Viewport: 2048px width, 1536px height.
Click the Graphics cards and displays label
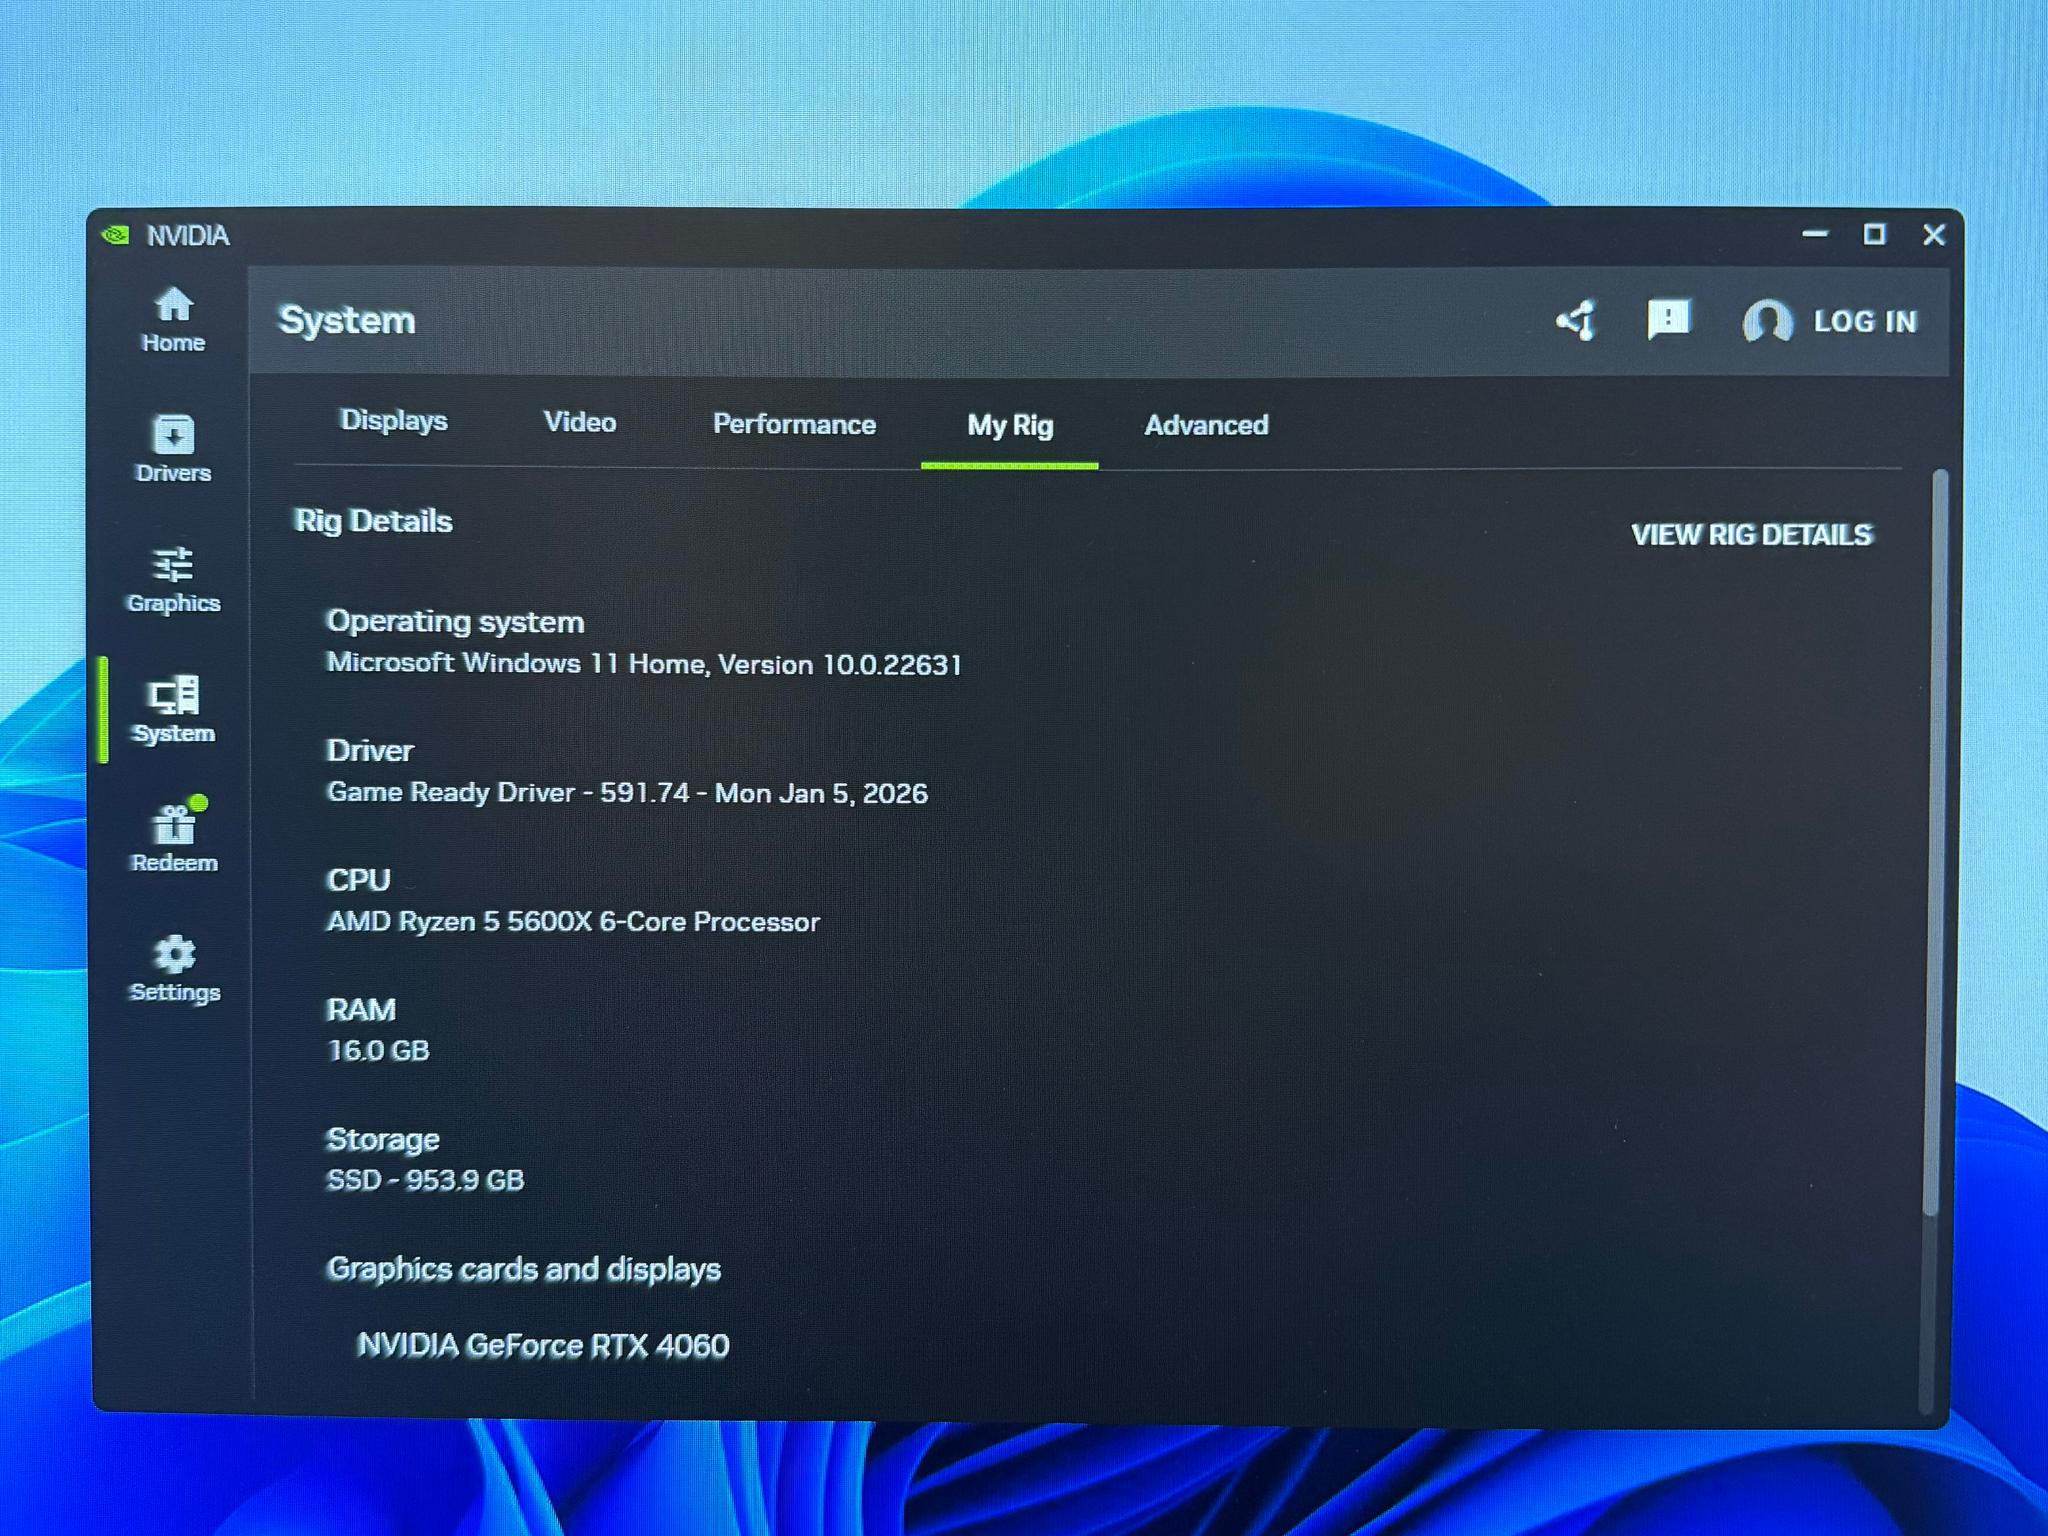click(x=523, y=1269)
